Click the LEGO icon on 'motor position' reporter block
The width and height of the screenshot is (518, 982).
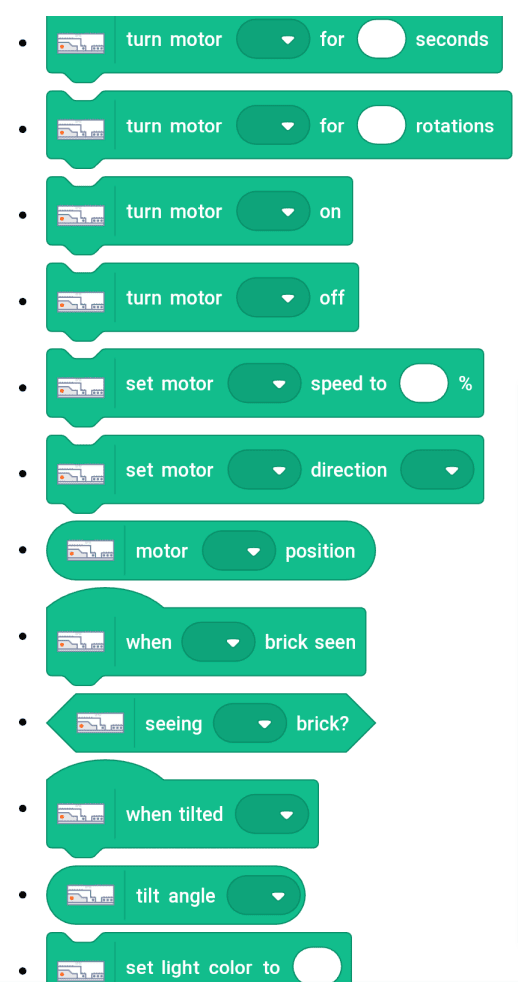(91, 550)
